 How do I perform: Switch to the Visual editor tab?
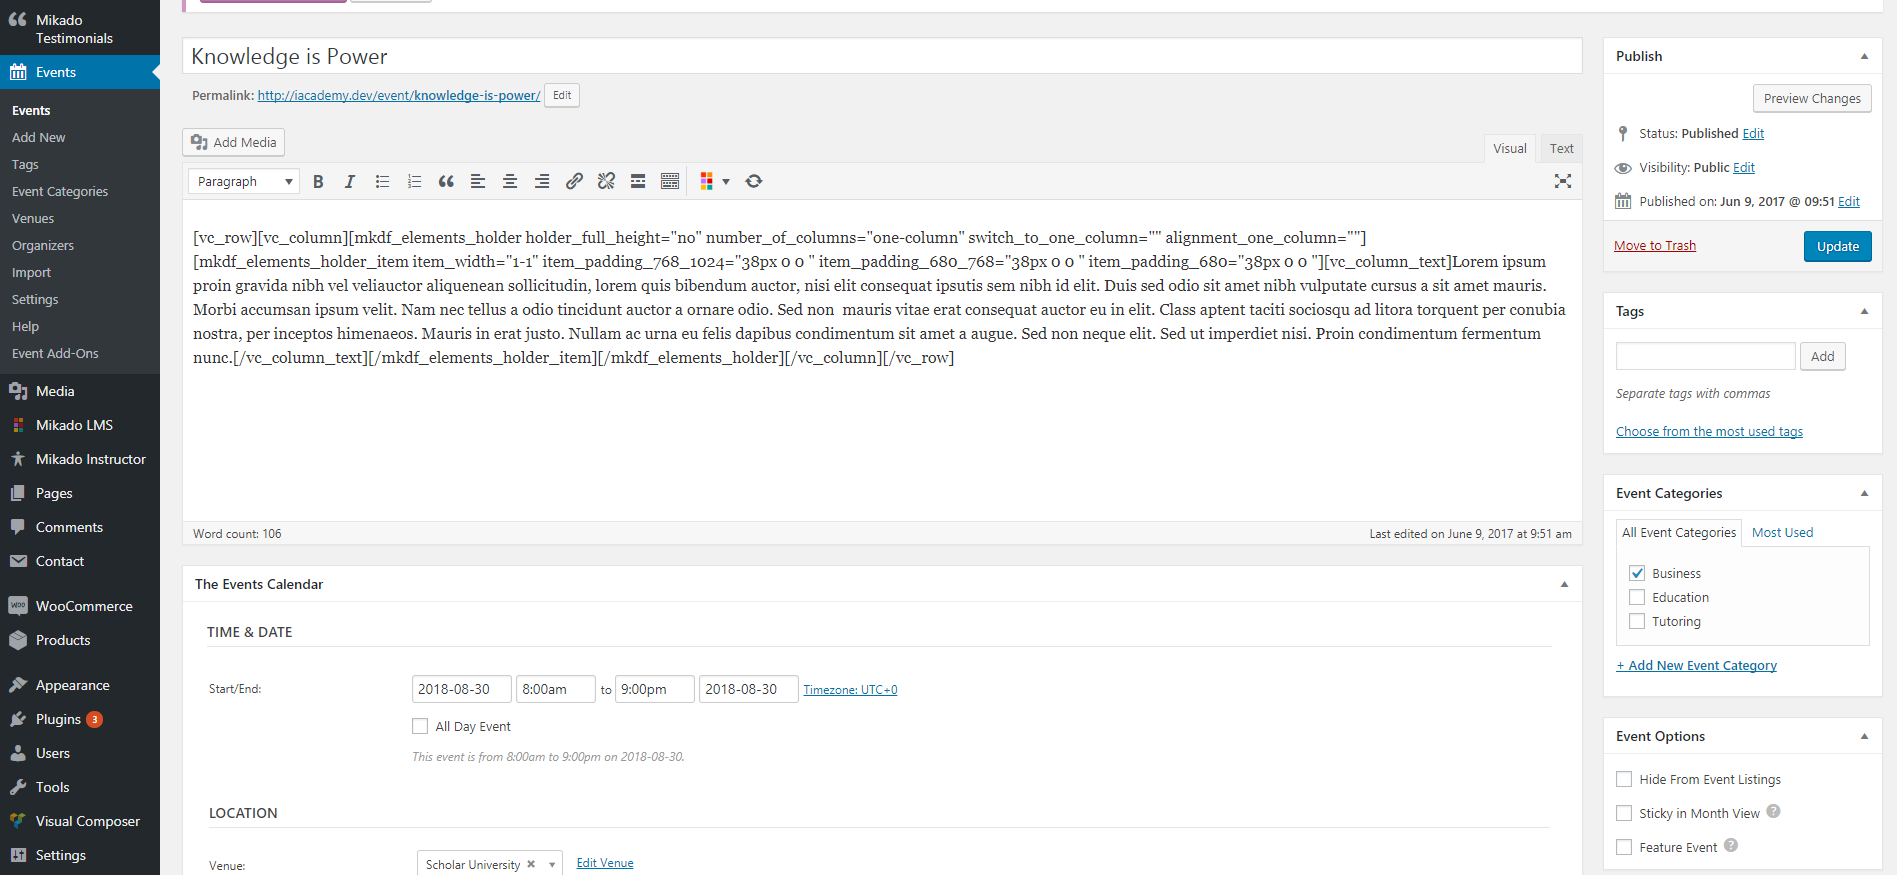(1509, 148)
